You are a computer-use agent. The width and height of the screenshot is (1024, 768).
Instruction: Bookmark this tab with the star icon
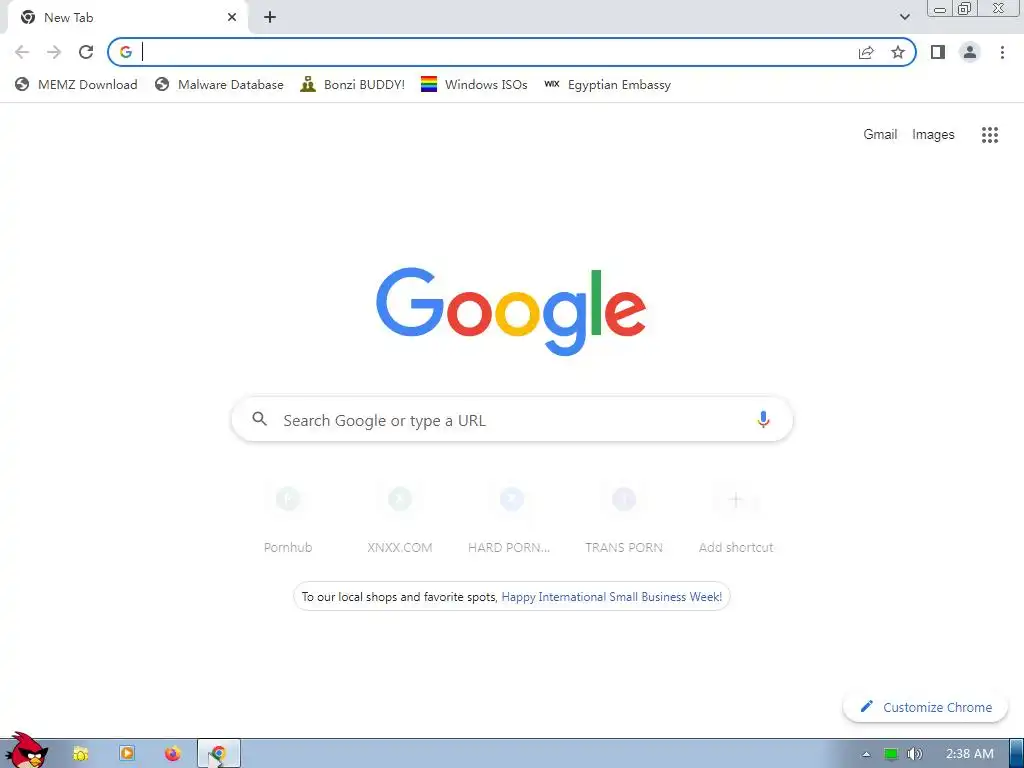click(898, 52)
